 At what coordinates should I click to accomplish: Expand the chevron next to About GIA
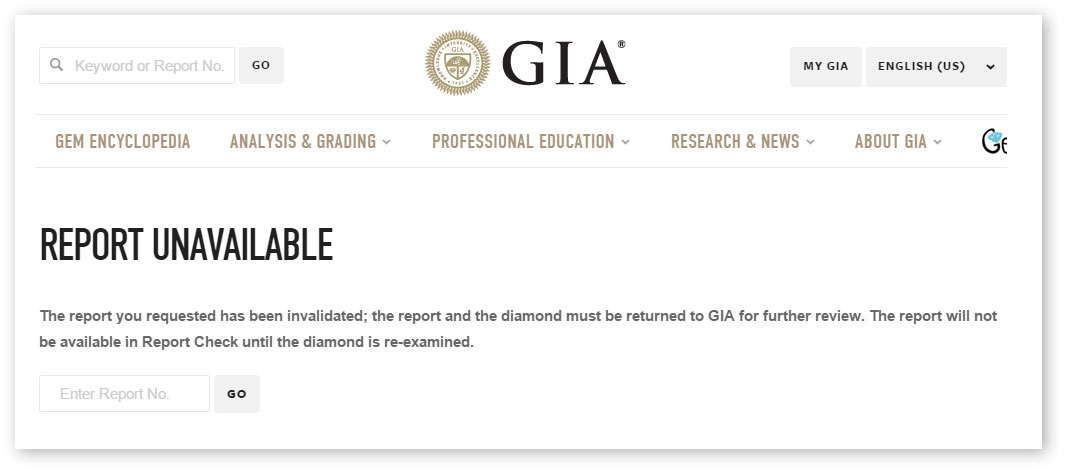pyautogui.click(x=937, y=142)
